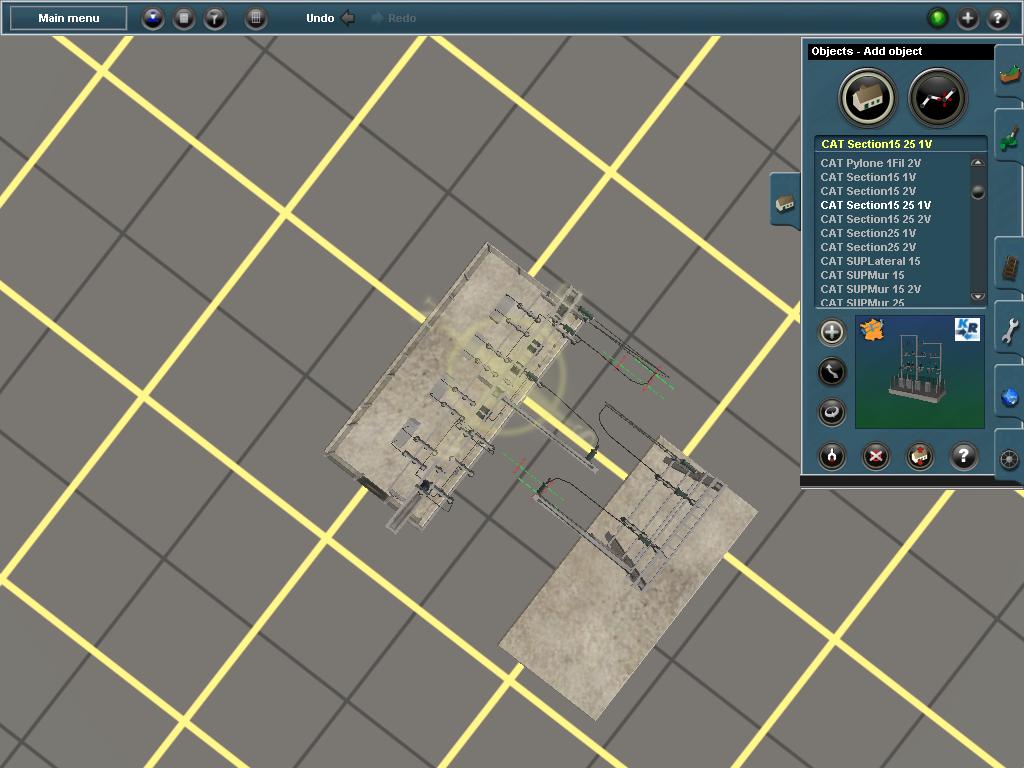Toggle the grid window icon in top toolbar

[x=256, y=18]
